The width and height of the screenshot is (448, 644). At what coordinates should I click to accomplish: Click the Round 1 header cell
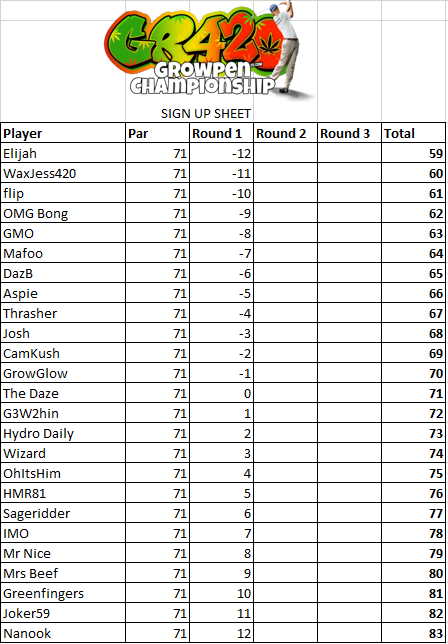221,133
